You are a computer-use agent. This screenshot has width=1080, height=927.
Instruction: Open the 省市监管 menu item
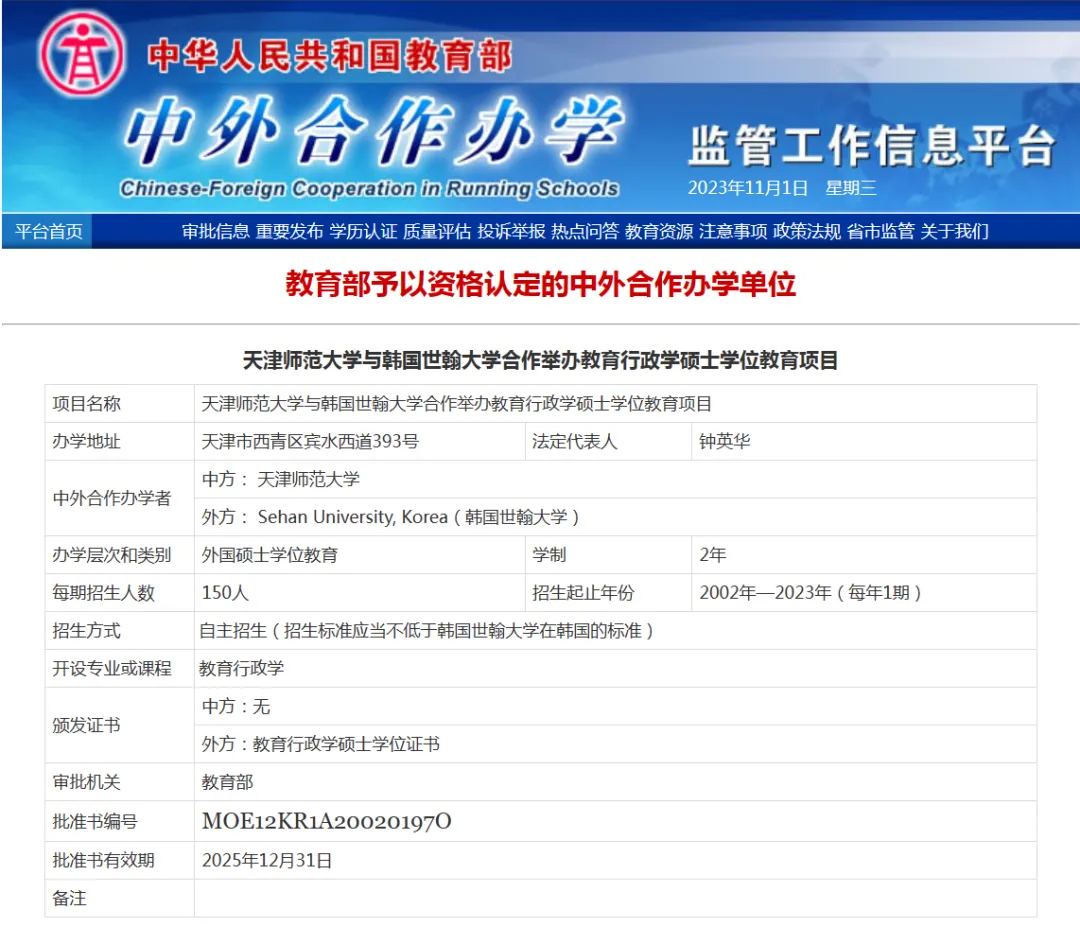pyautogui.click(x=881, y=231)
